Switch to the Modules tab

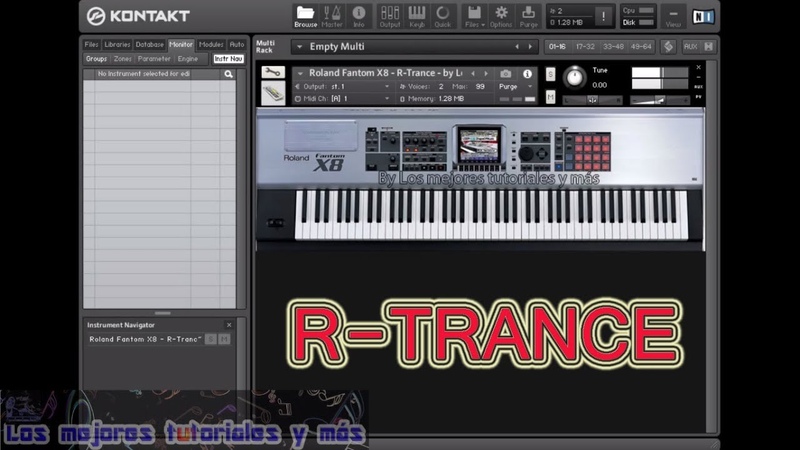[211, 44]
